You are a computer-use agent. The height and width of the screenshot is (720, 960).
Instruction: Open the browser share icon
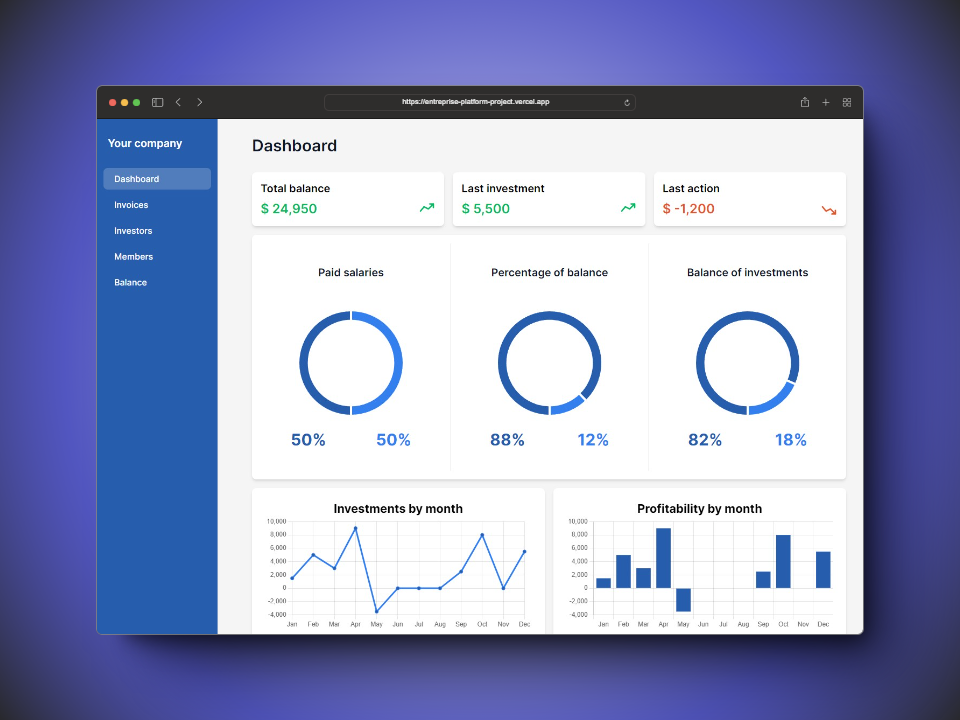point(805,102)
